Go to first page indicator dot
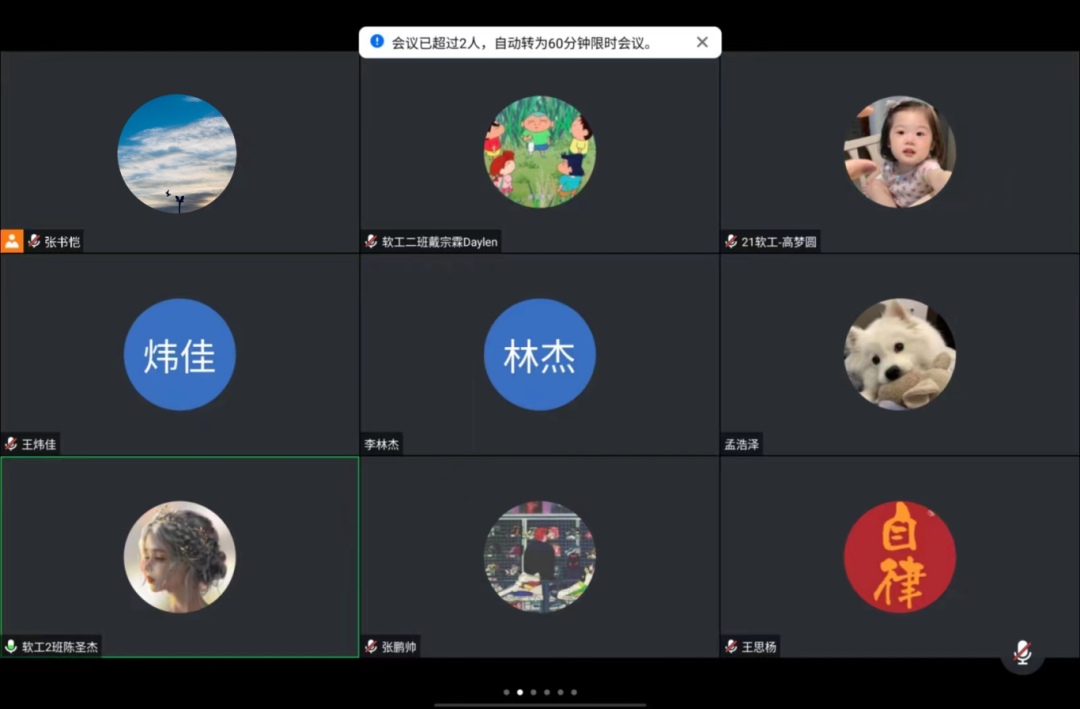The height and width of the screenshot is (709, 1080). point(506,692)
